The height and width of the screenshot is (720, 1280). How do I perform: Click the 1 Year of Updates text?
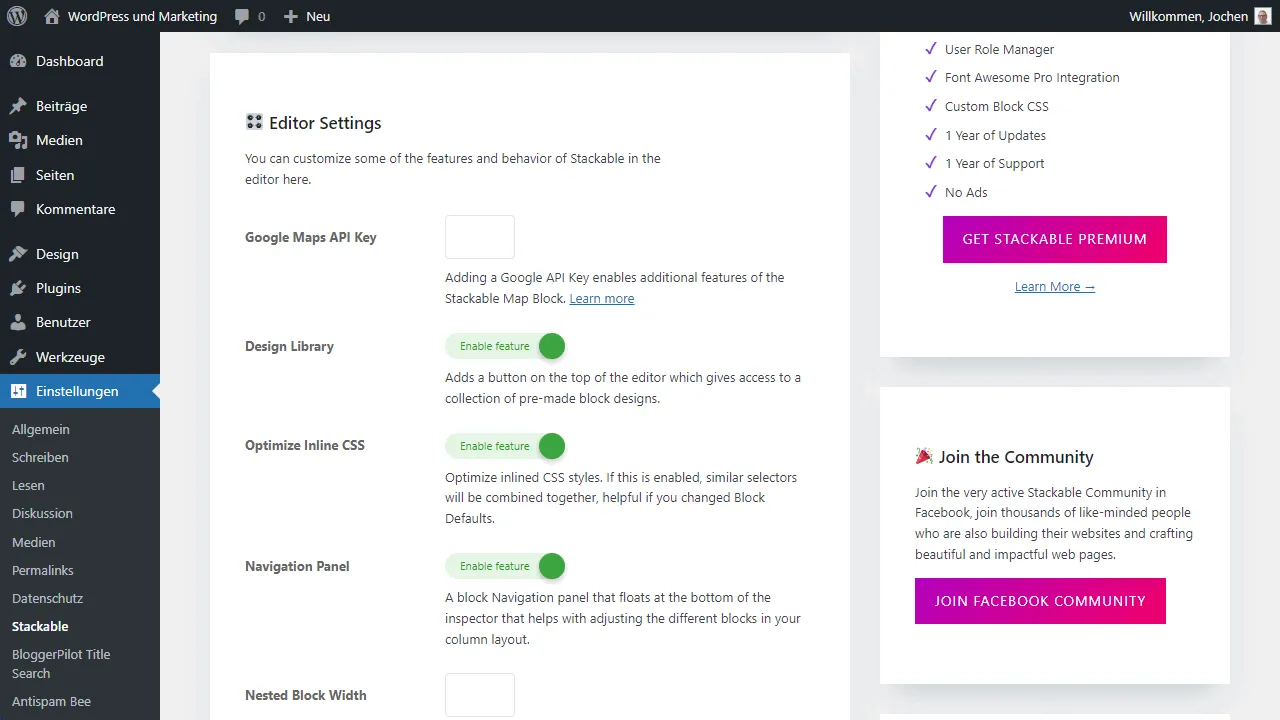coord(995,135)
